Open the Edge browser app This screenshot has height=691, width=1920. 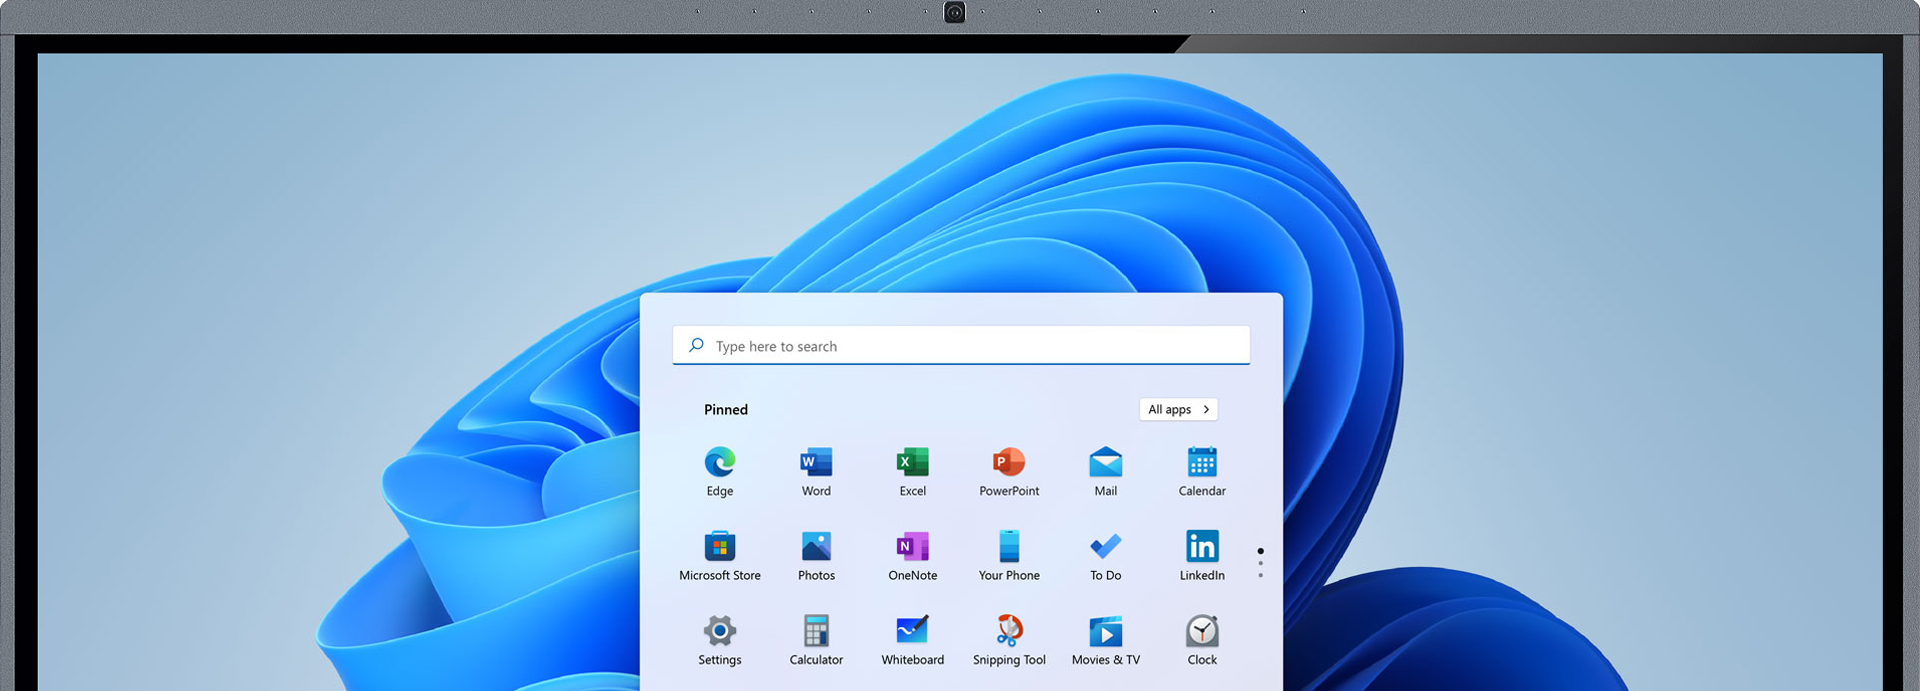click(x=720, y=471)
